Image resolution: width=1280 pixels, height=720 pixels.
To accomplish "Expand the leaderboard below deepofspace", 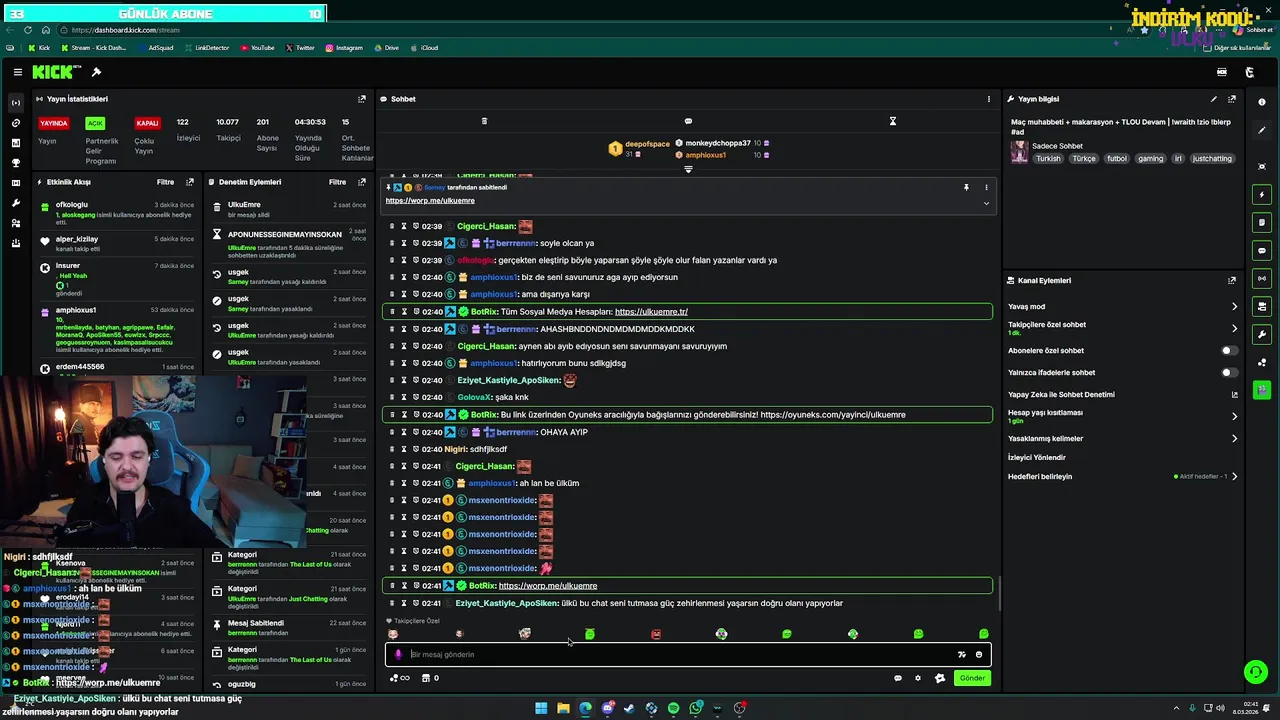I will click(688, 169).
